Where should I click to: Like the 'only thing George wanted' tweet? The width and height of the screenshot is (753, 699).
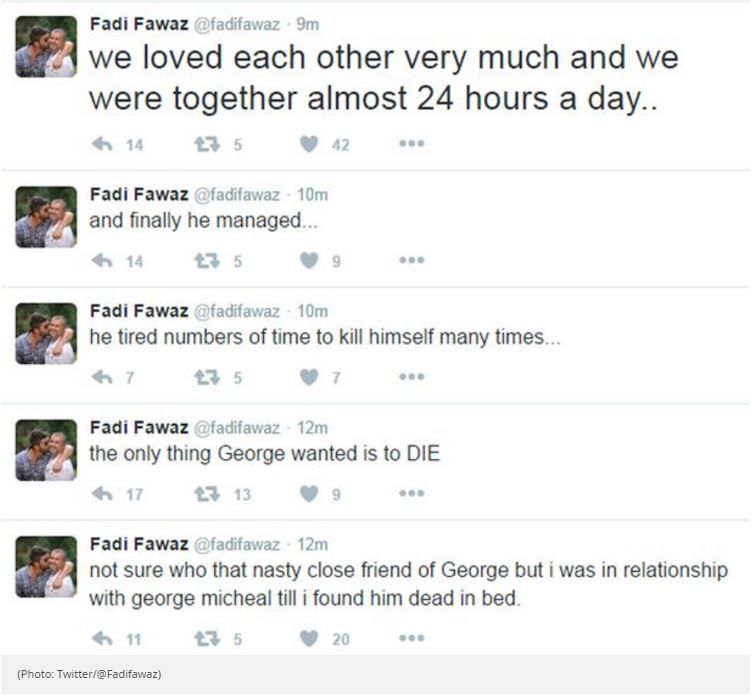pos(310,494)
